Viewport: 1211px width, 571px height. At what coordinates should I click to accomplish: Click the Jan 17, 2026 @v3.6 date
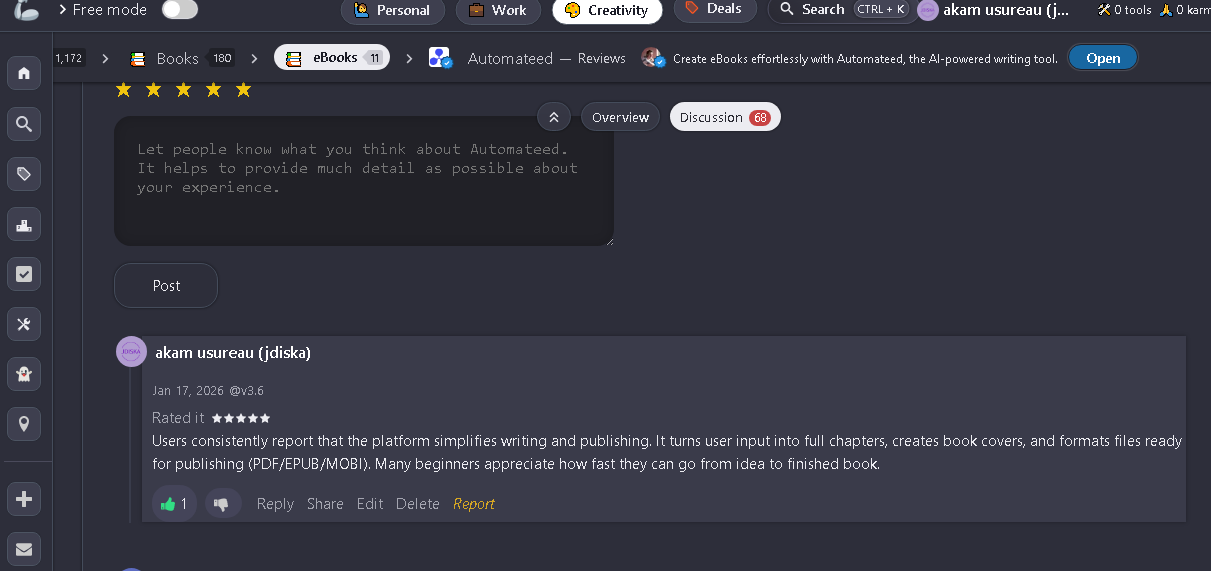tap(208, 391)
